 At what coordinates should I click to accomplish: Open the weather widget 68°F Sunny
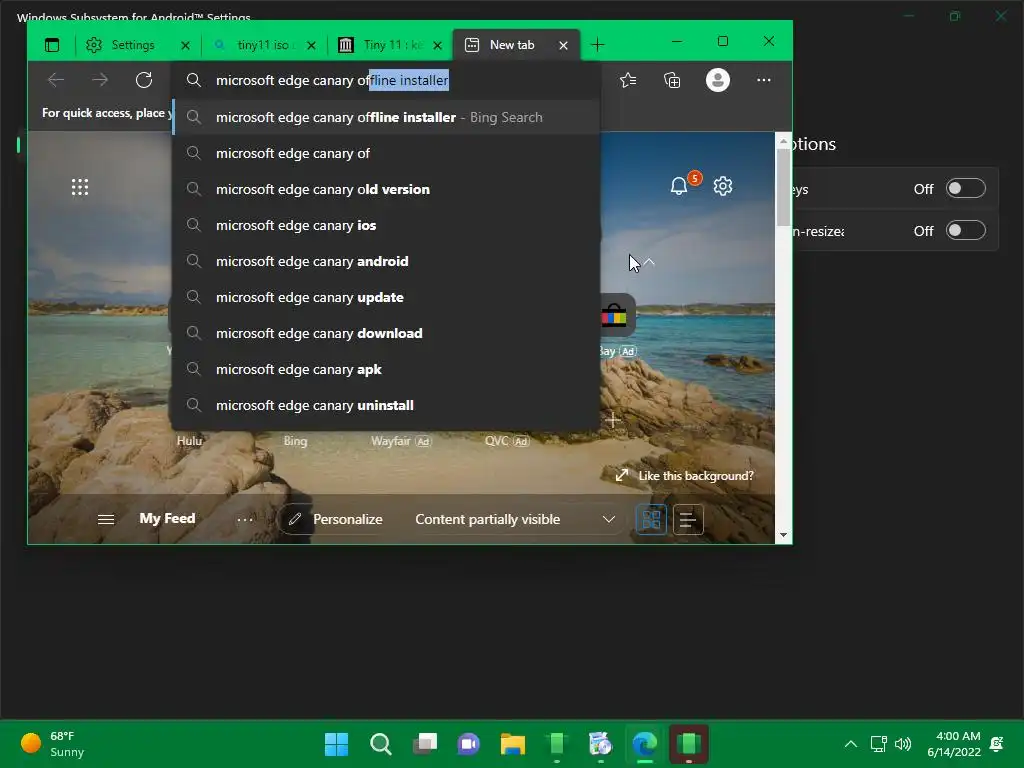pyautogui.click(x=54, y=744)
